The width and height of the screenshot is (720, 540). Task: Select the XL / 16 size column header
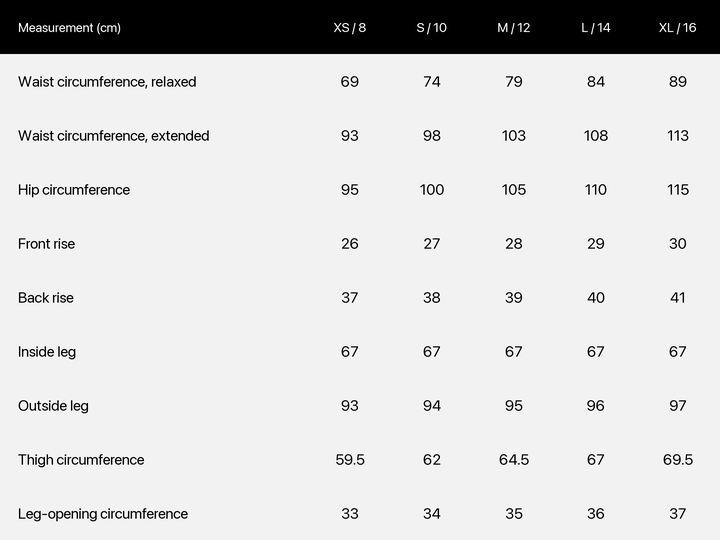(x=677, y=28)
